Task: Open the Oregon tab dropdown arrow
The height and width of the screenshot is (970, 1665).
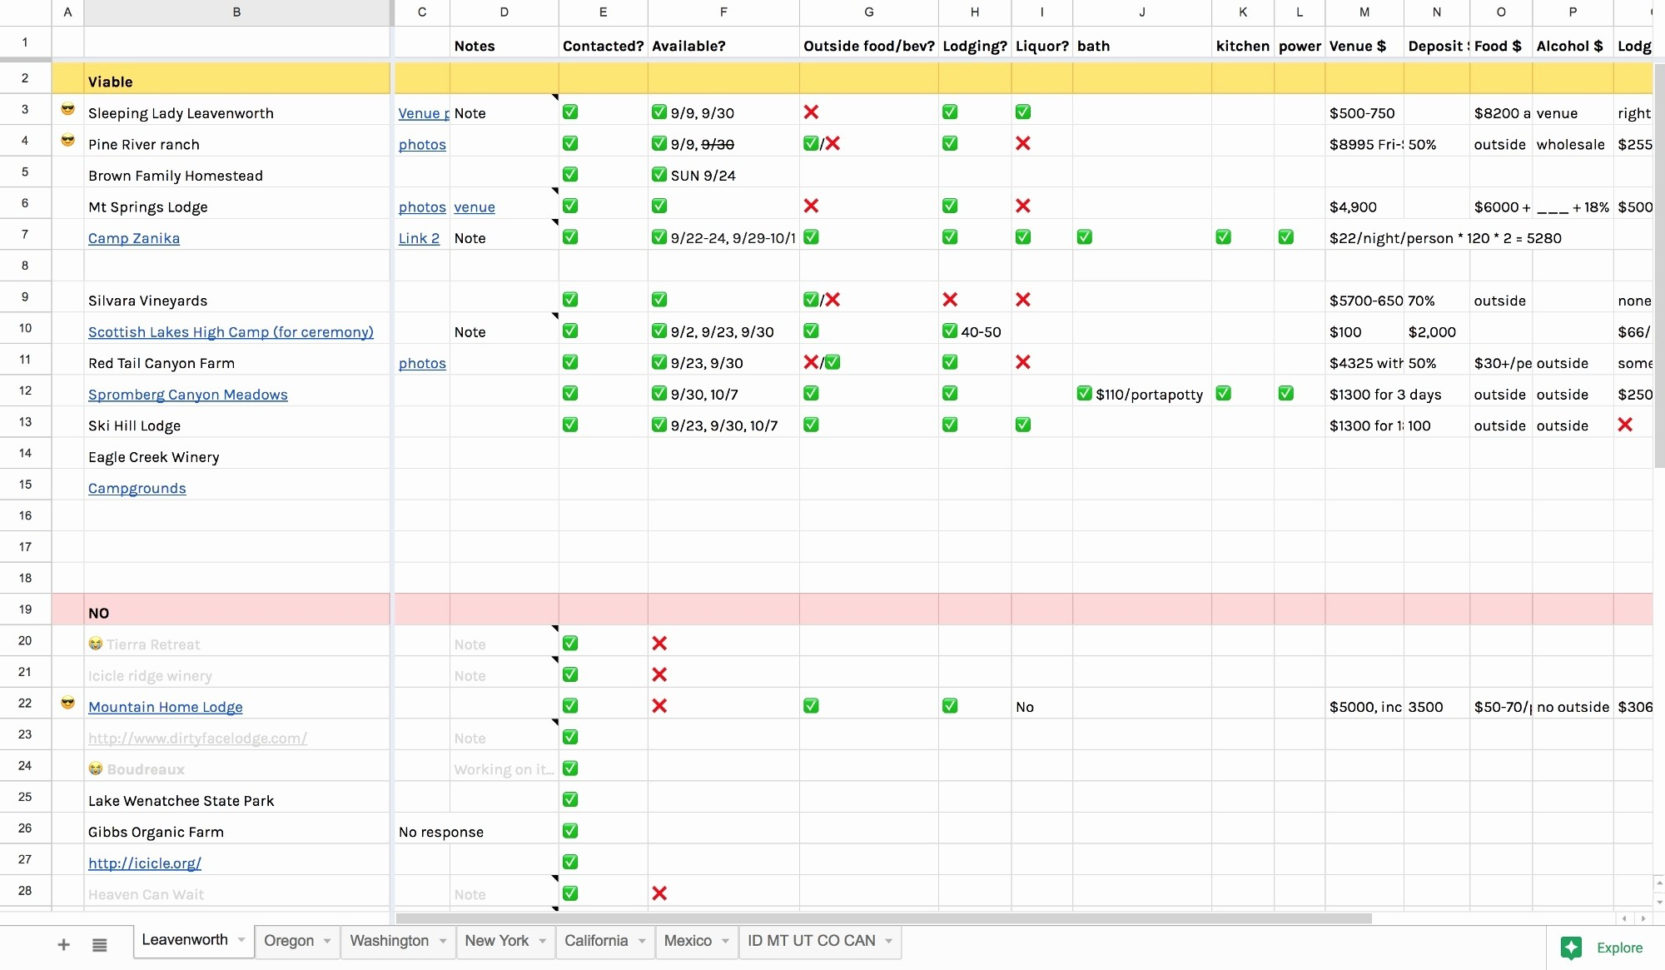Action: coord(326,941)
